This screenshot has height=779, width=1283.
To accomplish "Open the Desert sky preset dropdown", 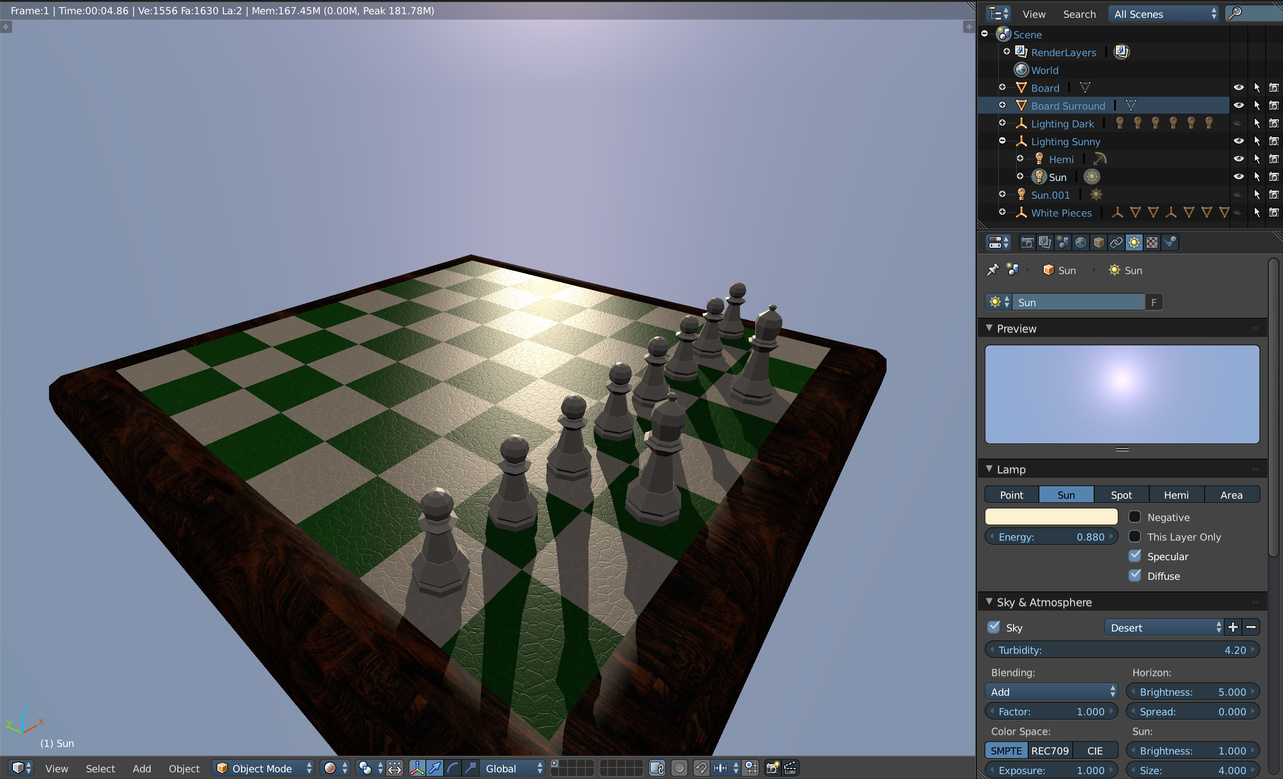I will [x=1164, y=628].
